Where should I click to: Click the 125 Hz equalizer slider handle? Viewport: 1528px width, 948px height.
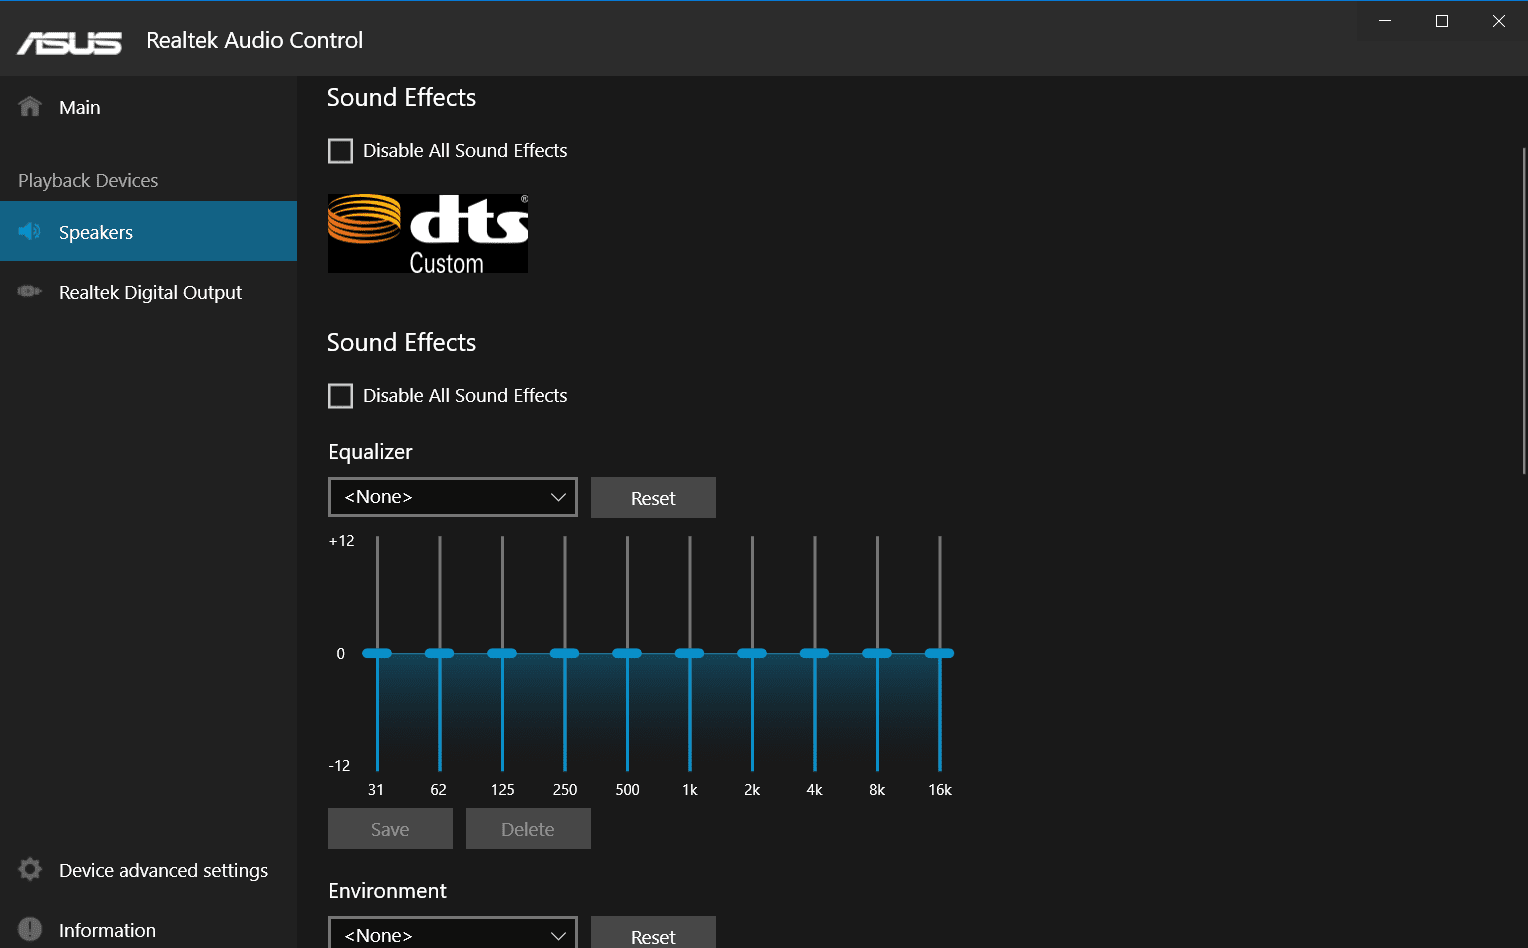502,653
